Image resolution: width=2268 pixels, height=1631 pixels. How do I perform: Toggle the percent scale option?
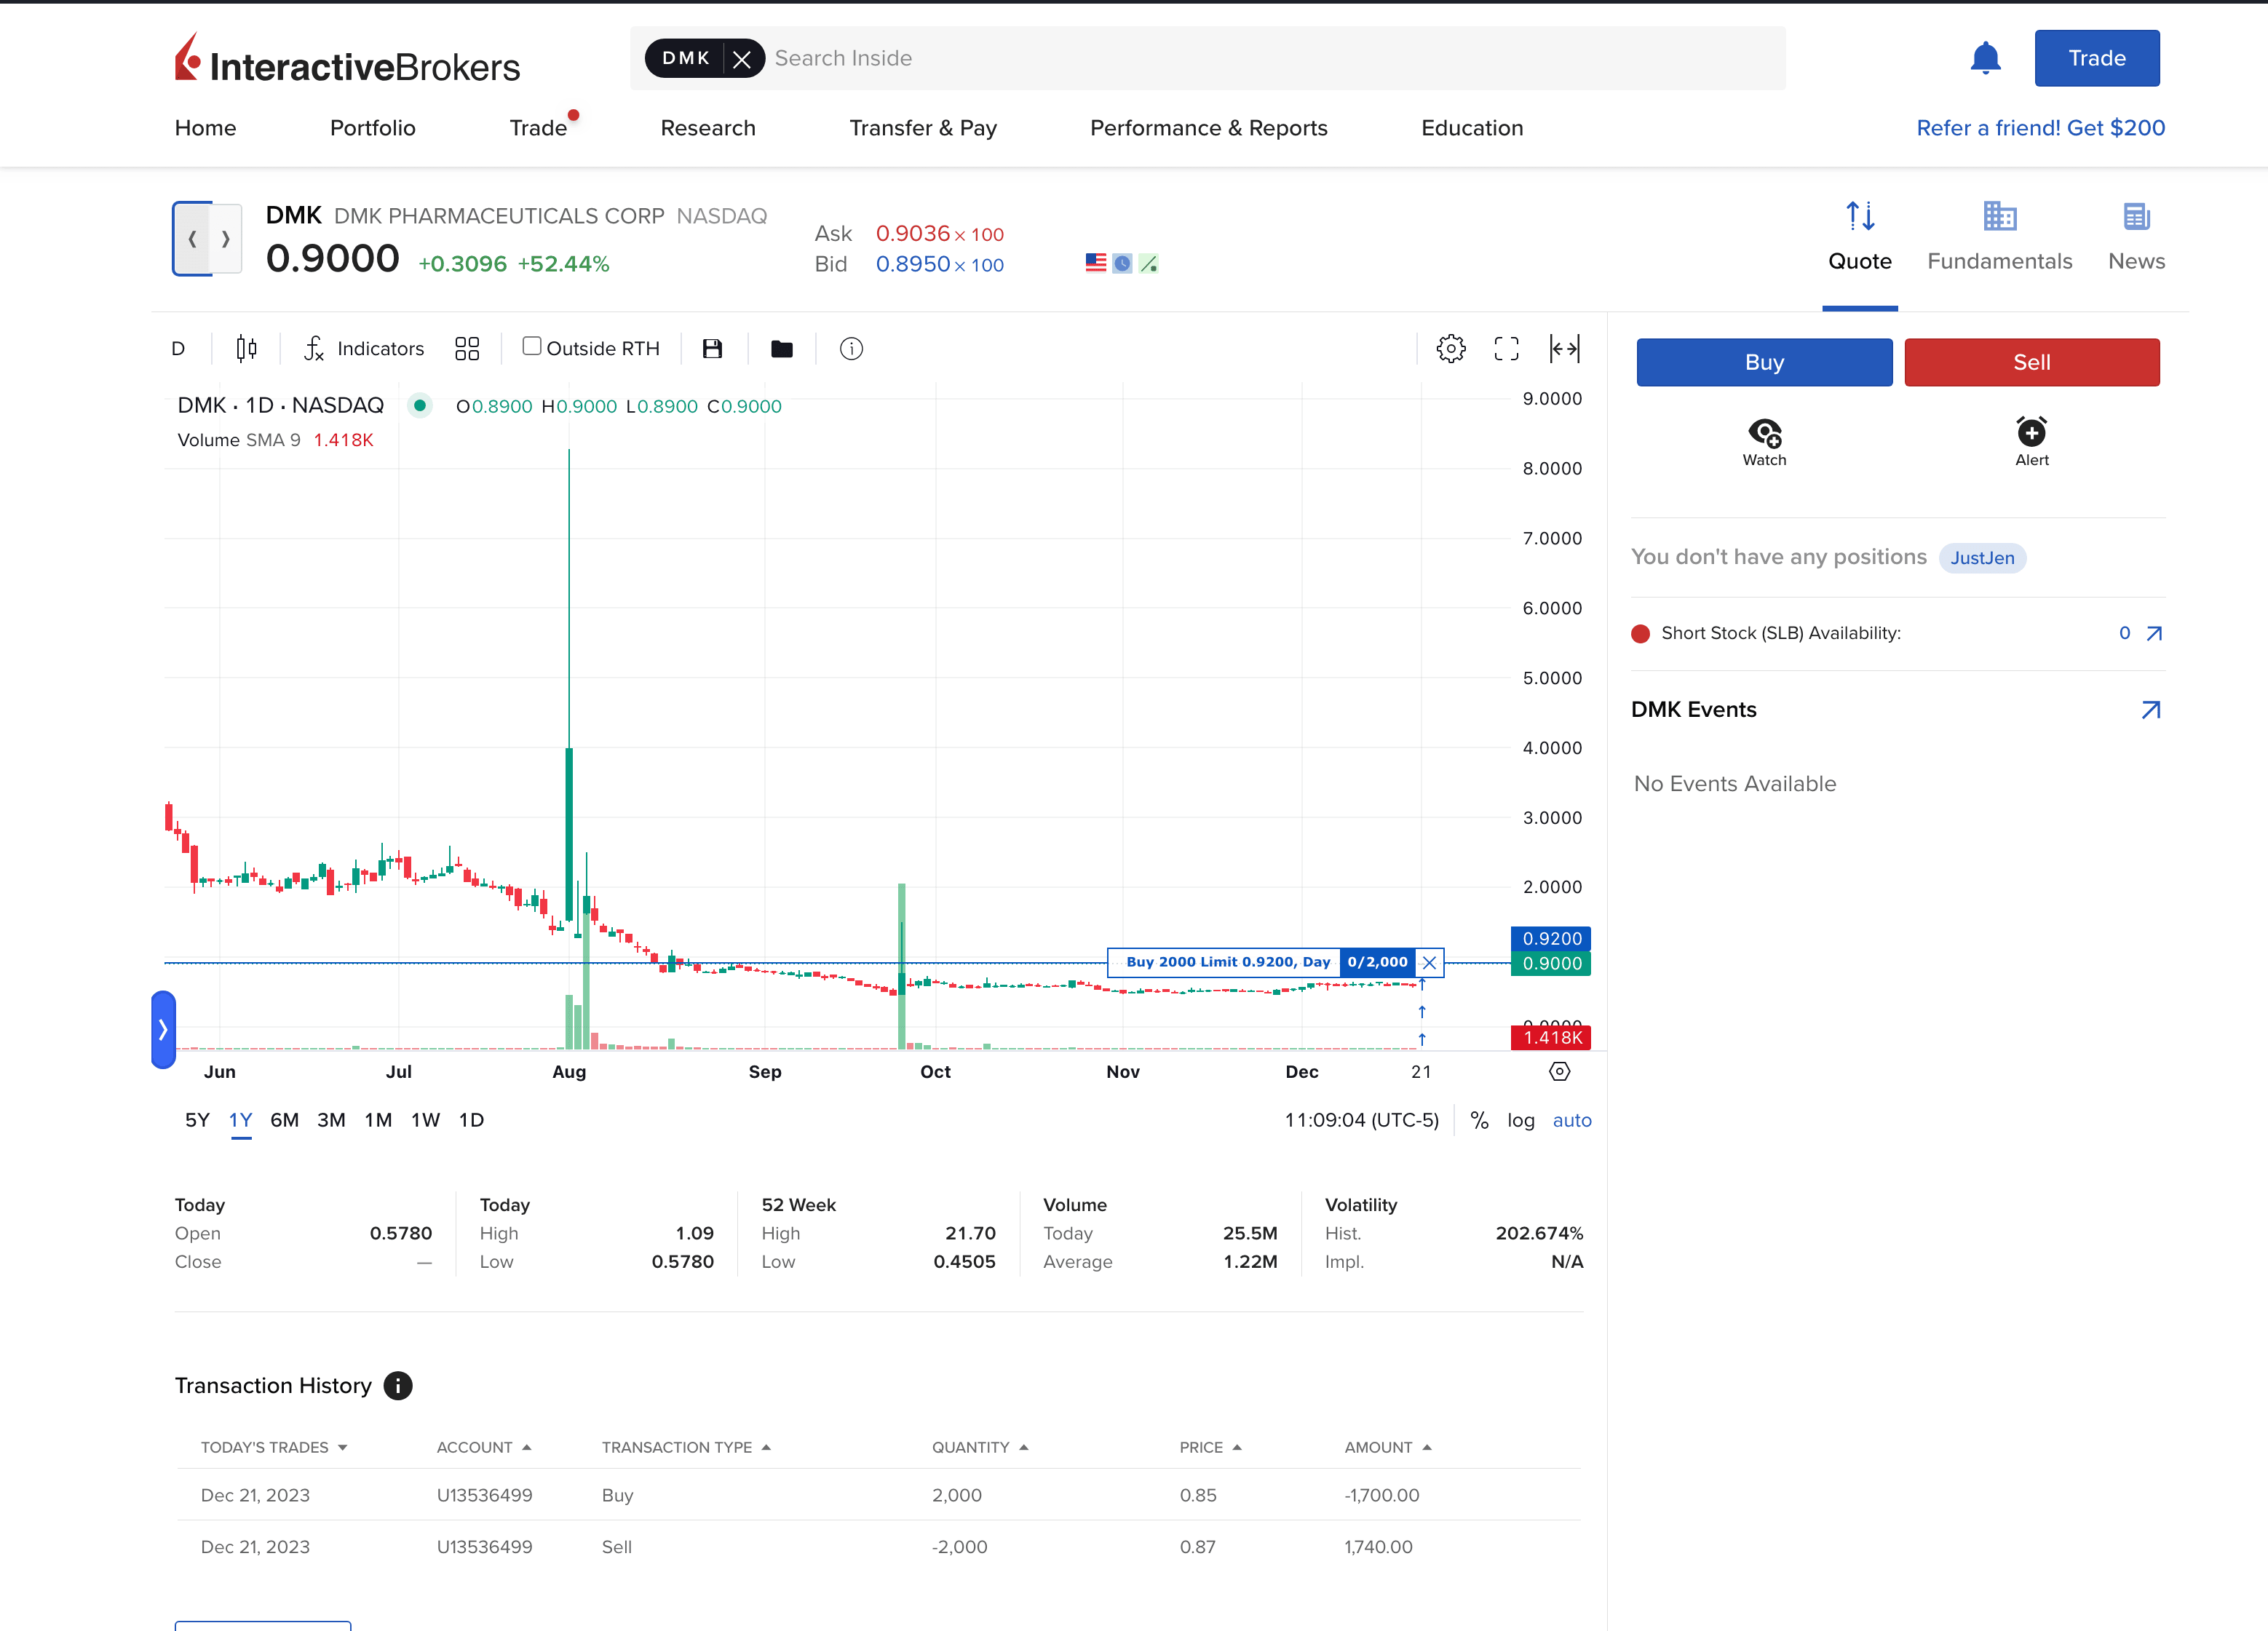coord(1479,1120)
